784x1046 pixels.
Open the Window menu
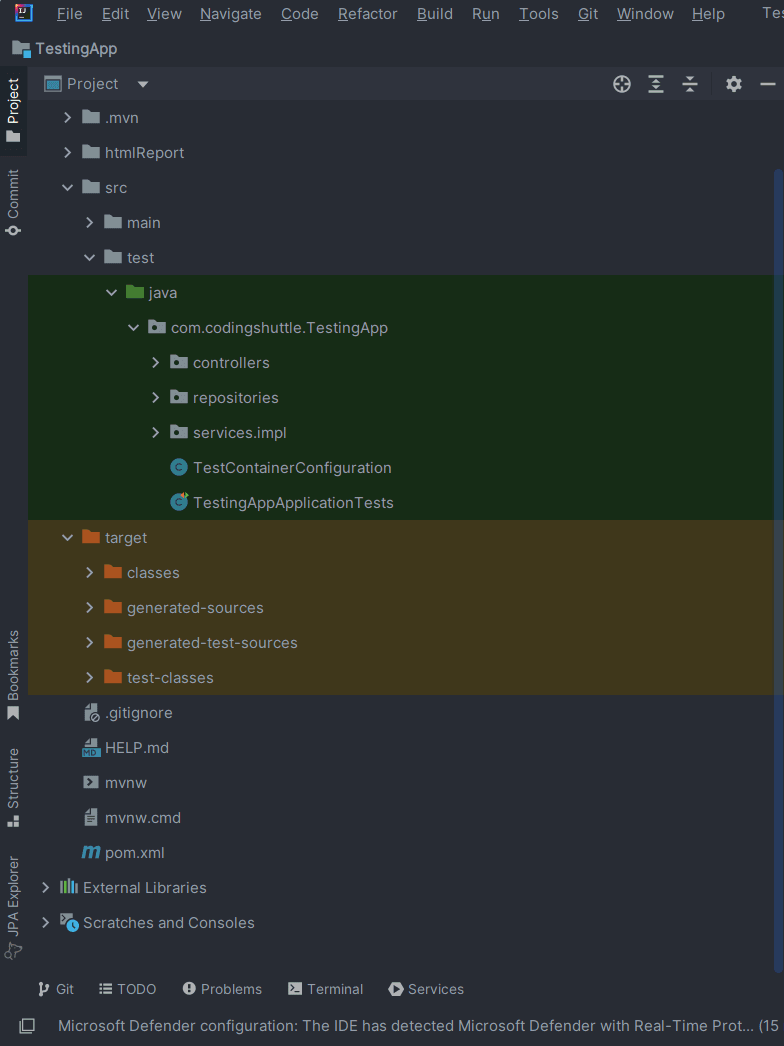coord(645,14)
